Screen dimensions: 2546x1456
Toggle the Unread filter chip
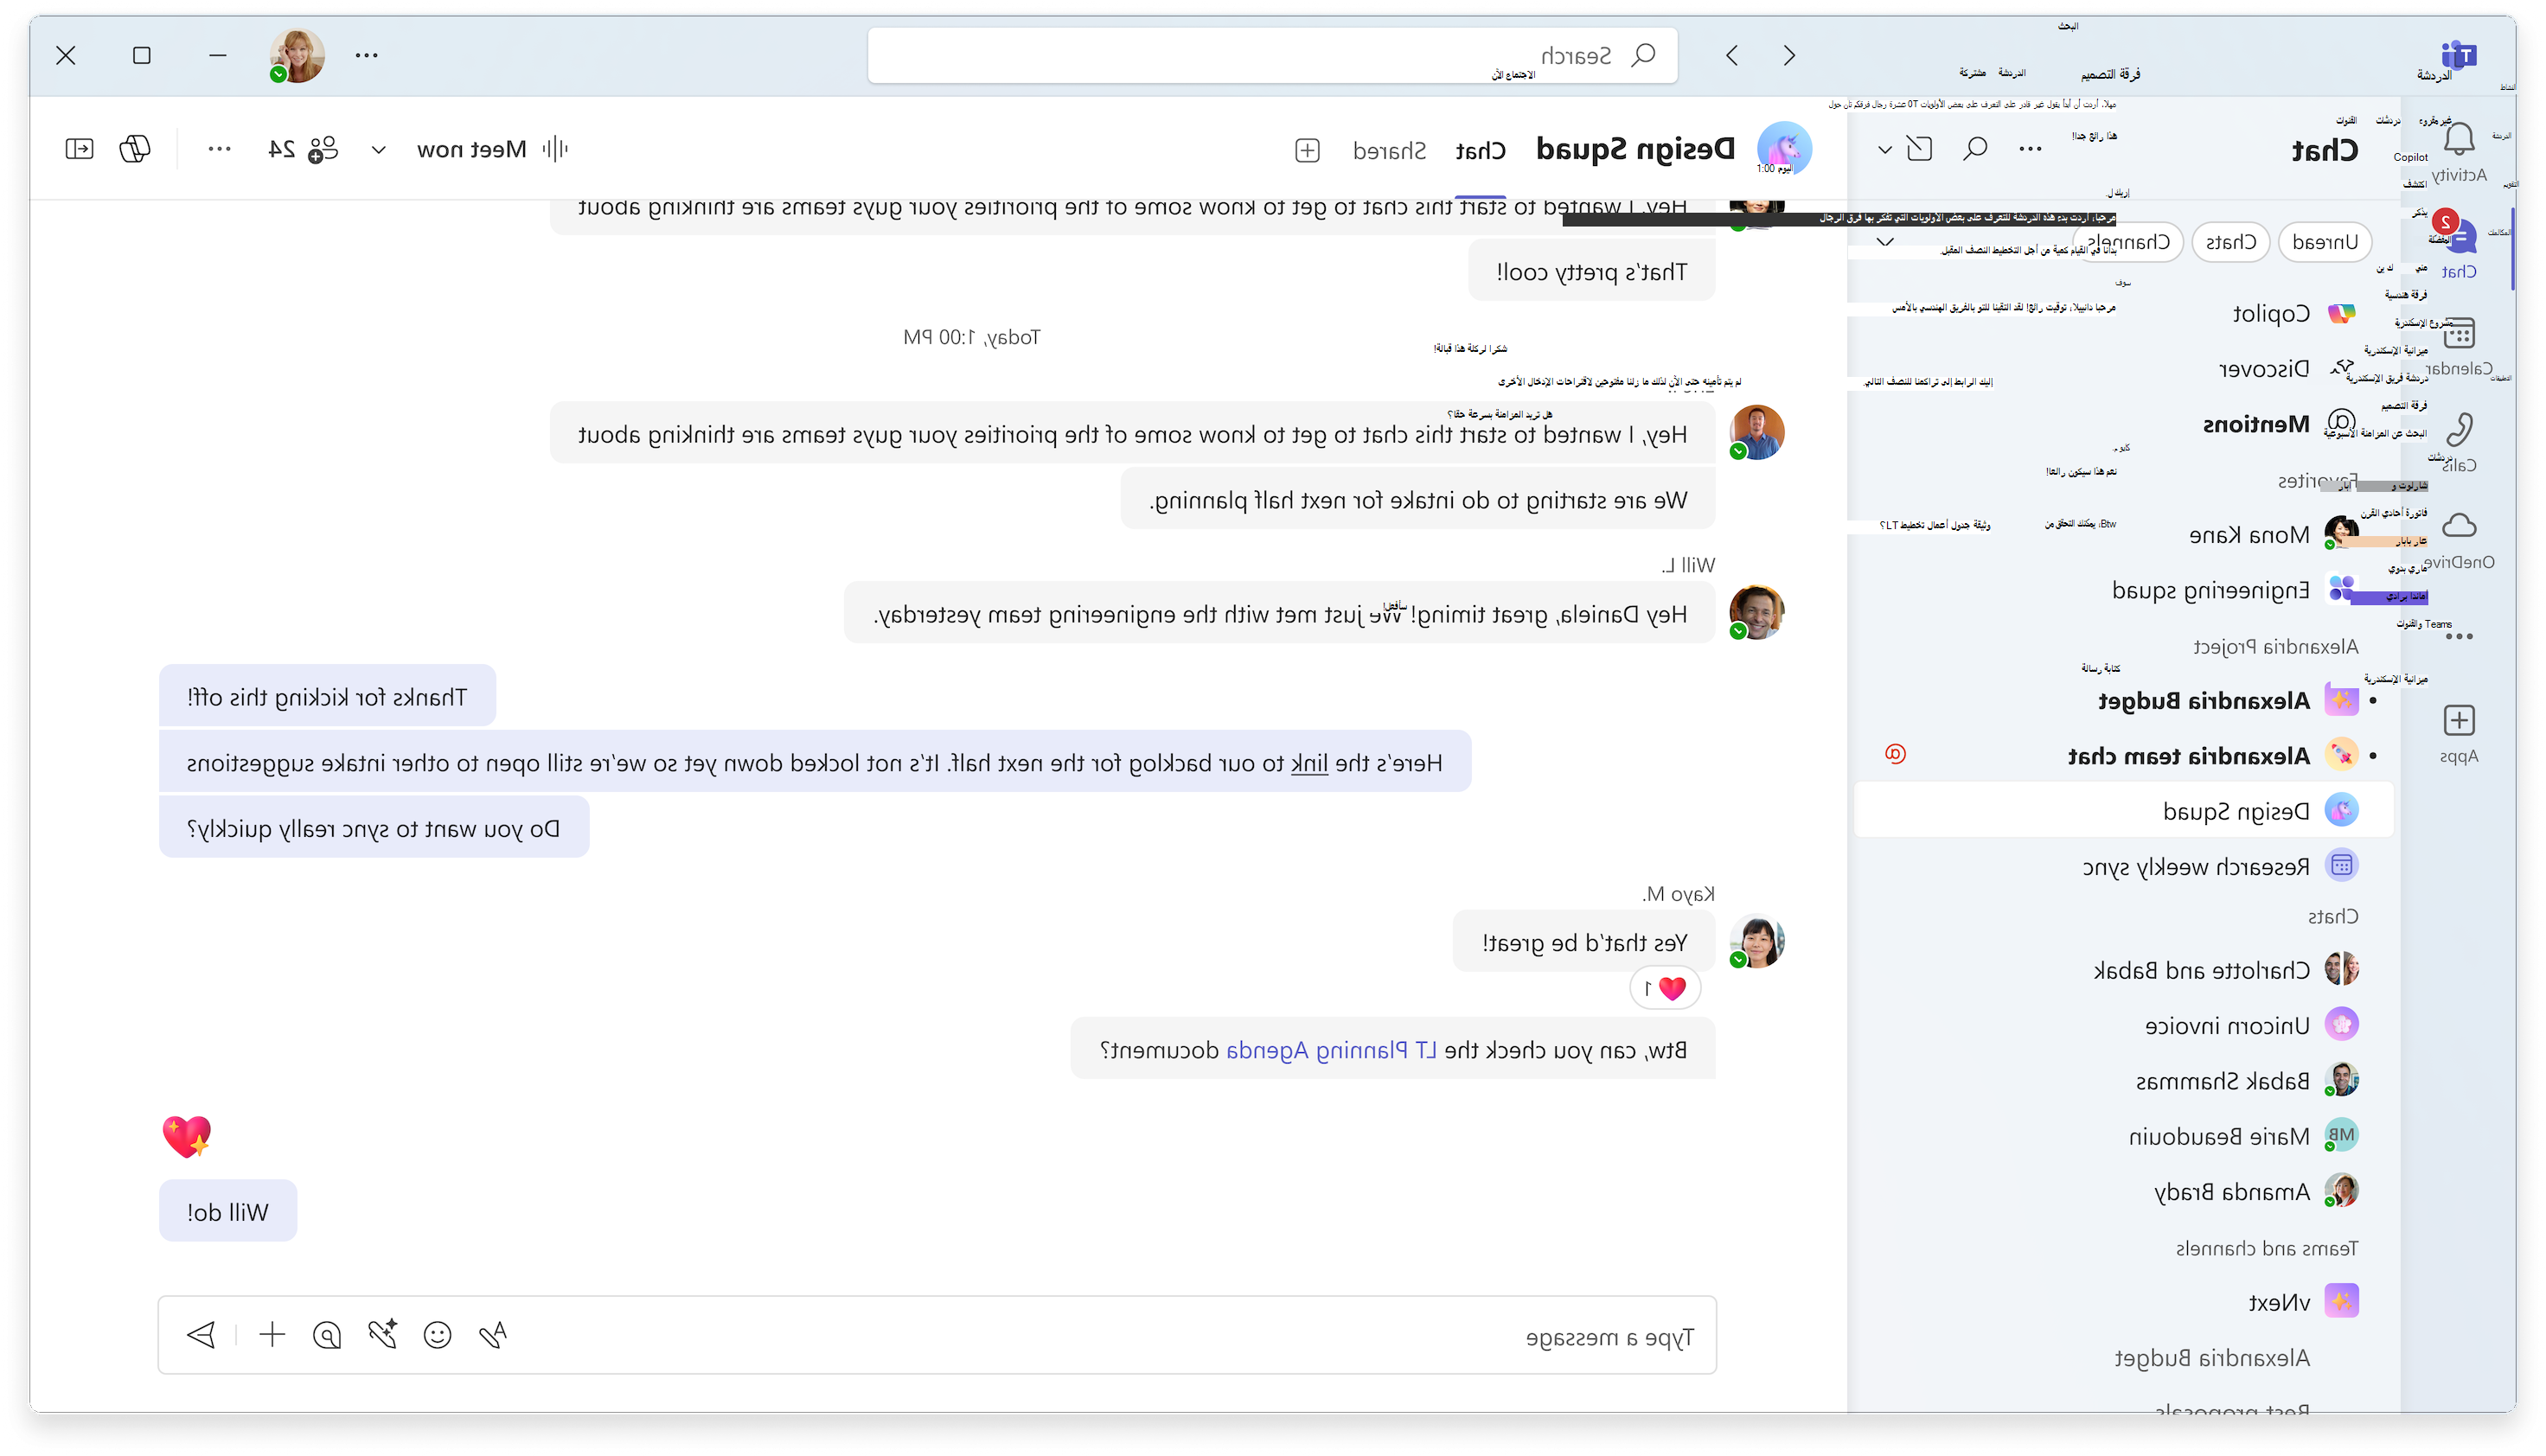pos(2325,242)
